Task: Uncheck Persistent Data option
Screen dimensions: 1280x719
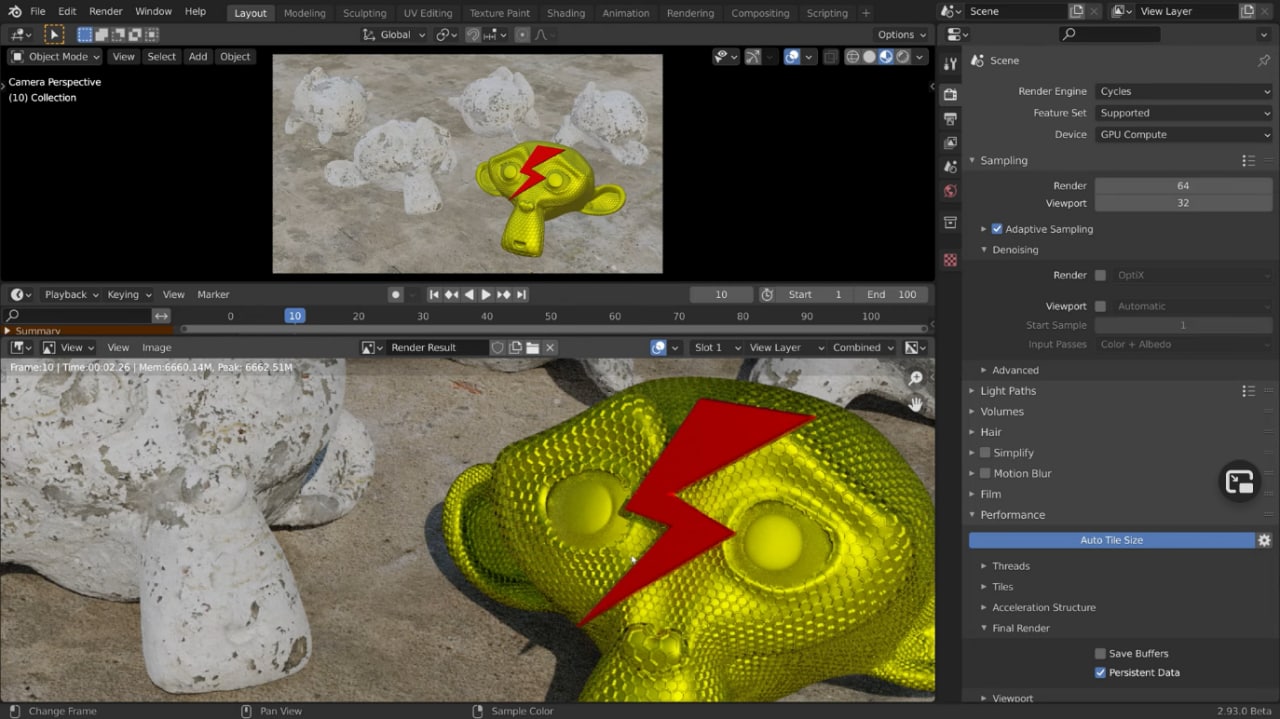Action: 1100,673
